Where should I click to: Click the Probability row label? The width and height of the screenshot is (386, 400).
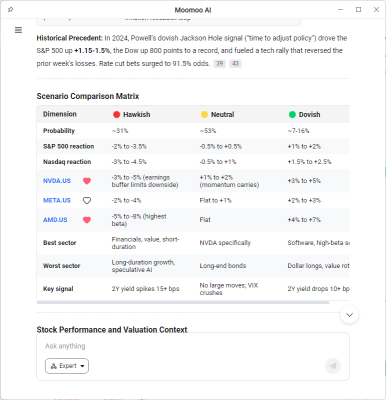coord(59,131)
